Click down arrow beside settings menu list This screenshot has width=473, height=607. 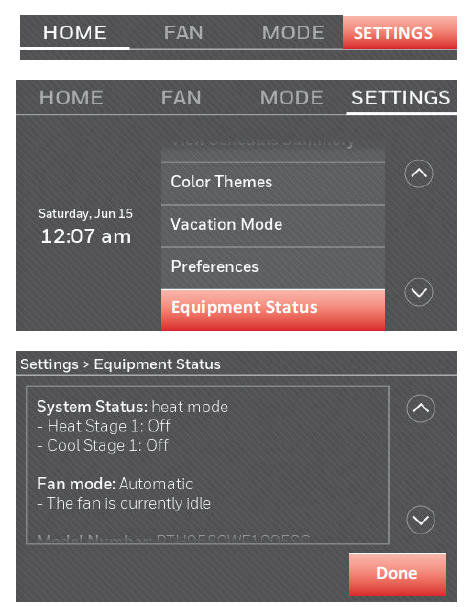[419, 292]
